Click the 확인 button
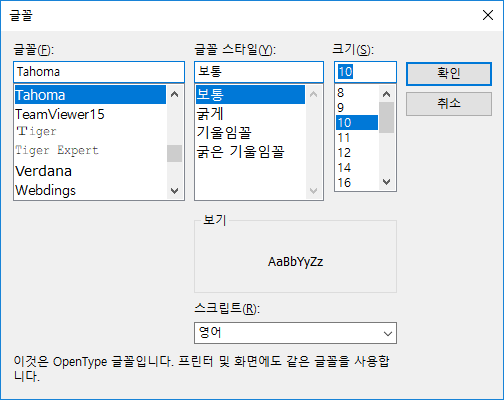The width and height of the screenshot is (504, 400). coord(449,73)
